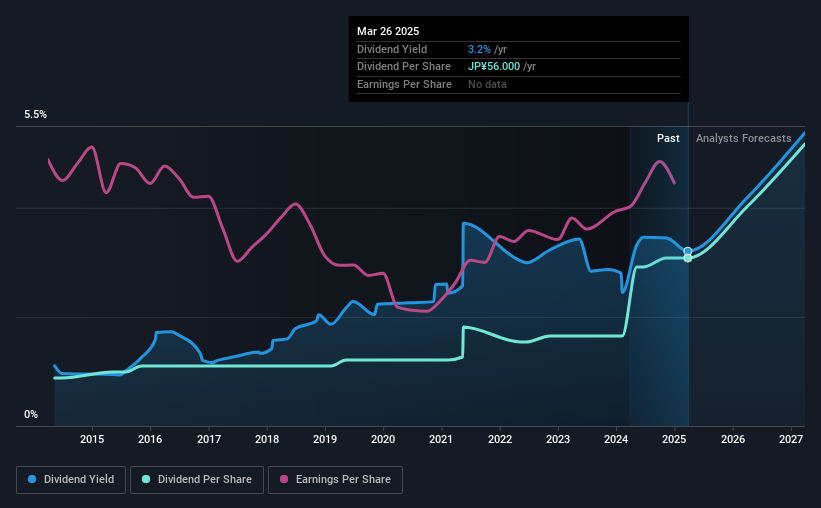
Task: Click the 'JP¥56.000' dividend per share value
Action: 494,67
